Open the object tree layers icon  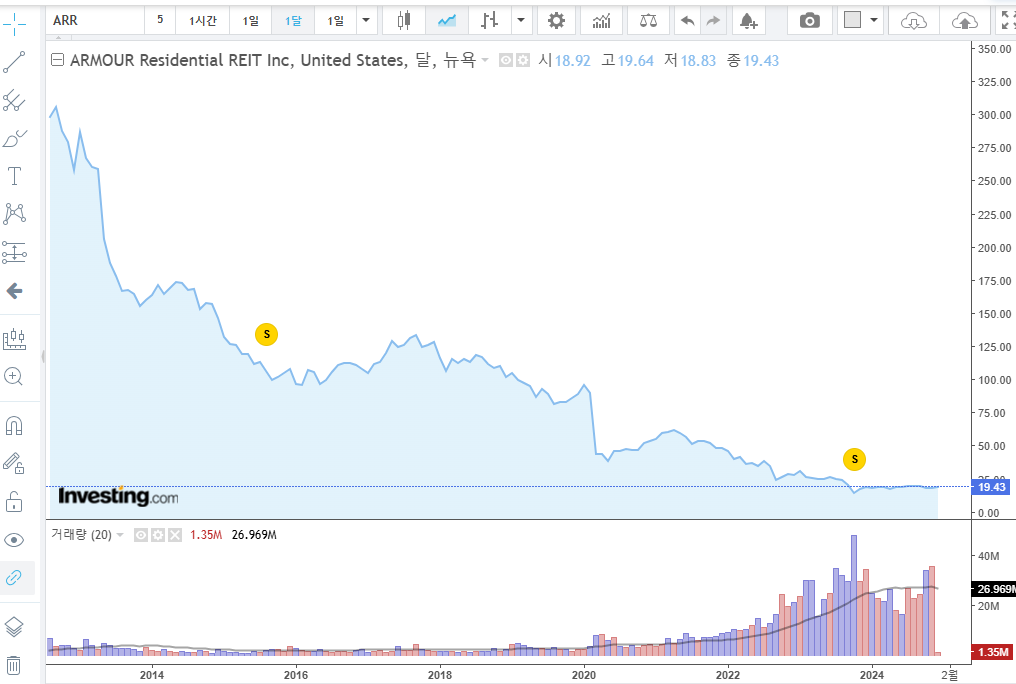pos(14,626)
